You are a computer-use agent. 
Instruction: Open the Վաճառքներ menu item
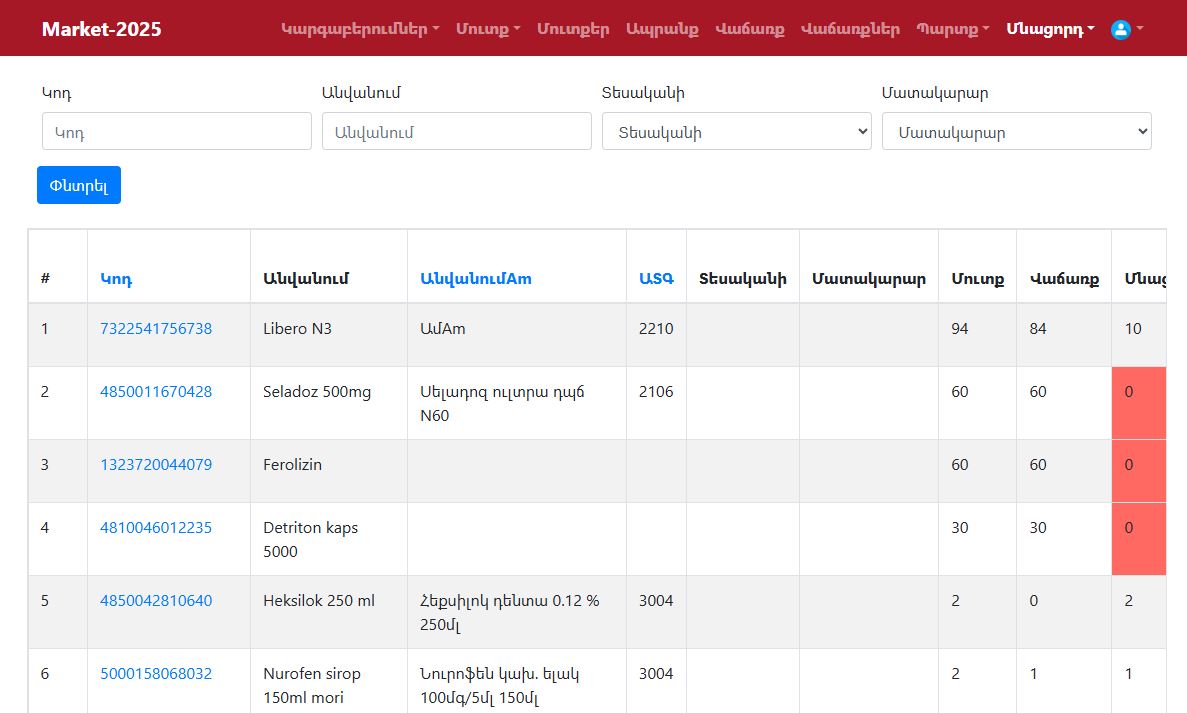[x=850, y=29]
